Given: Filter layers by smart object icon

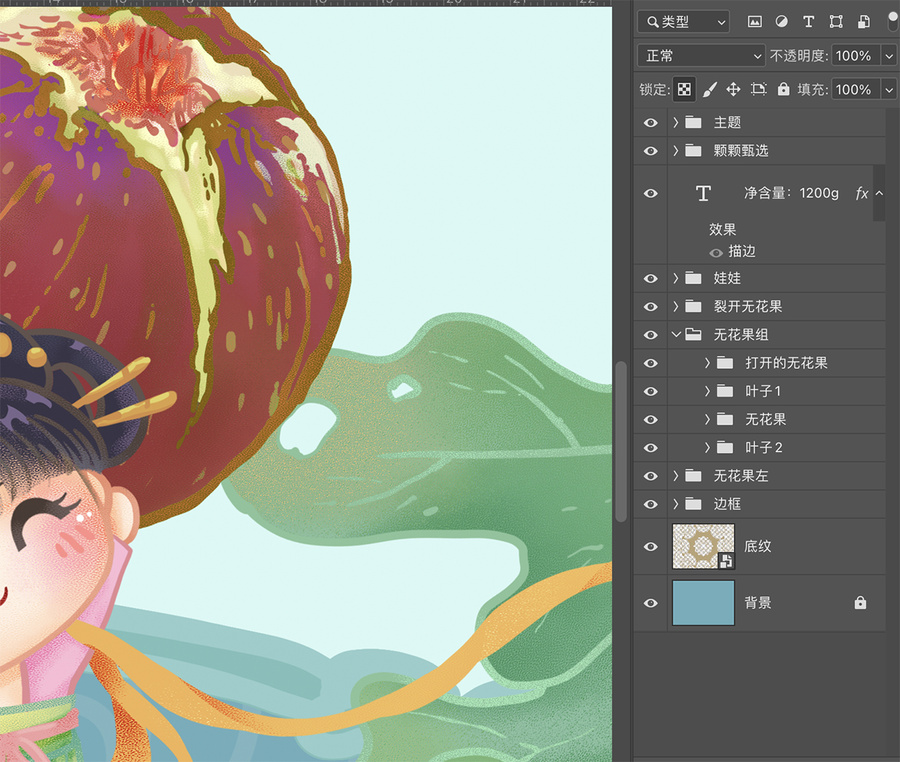Looking at the screenshot, I should [x=863, y=22].
